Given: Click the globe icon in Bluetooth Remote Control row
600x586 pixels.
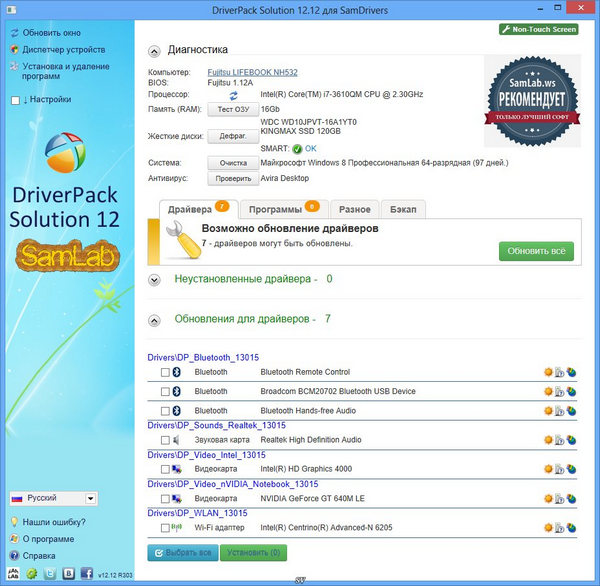Looking at the screenshot, I should tap(571, 372).
